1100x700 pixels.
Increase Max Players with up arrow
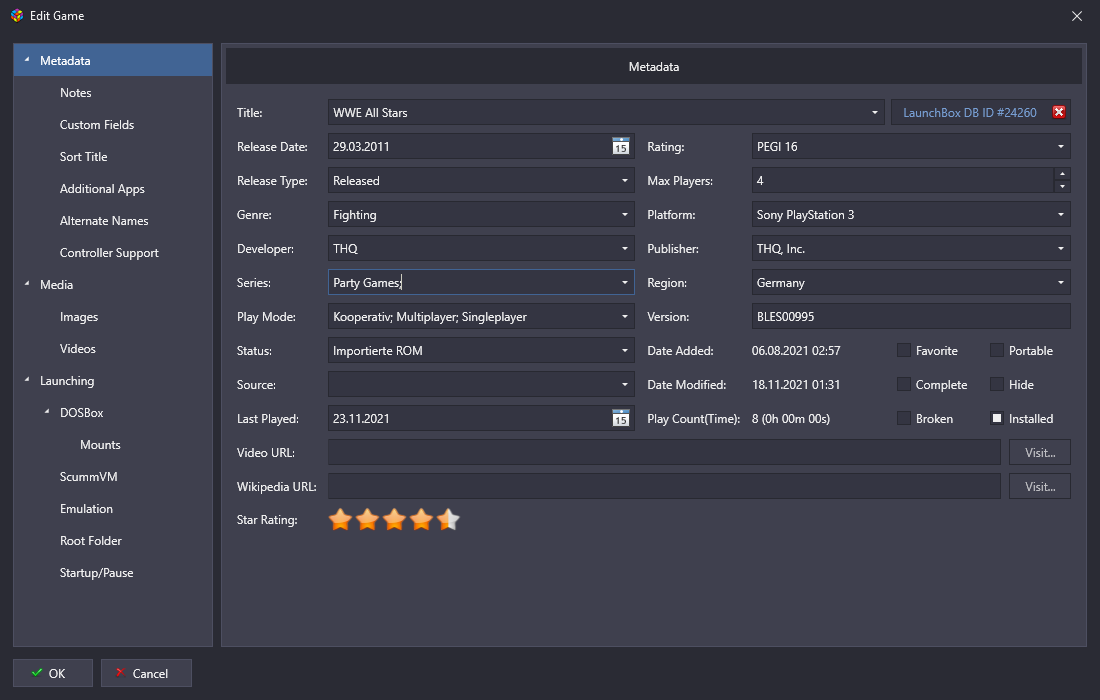coord(1061,175)
